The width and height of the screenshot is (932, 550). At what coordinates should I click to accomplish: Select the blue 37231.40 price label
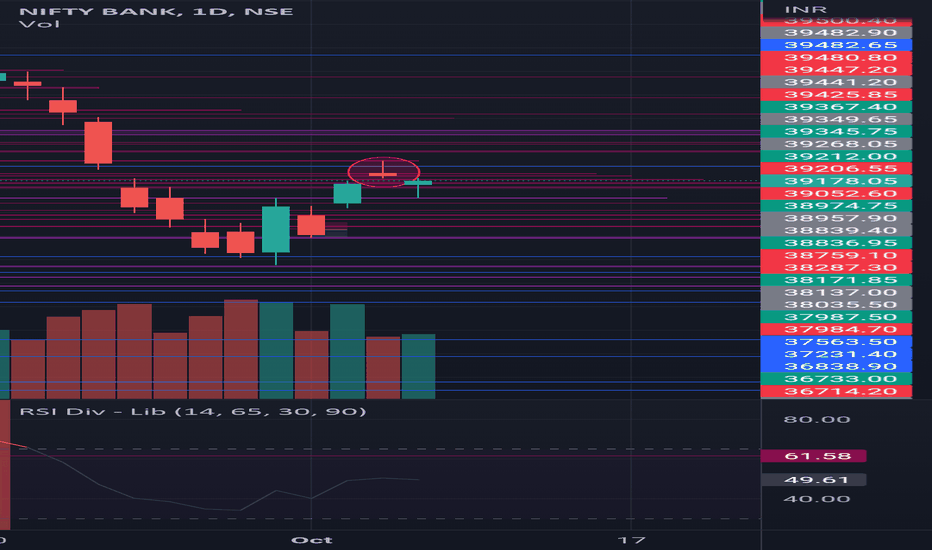click(x=836, y=354)
